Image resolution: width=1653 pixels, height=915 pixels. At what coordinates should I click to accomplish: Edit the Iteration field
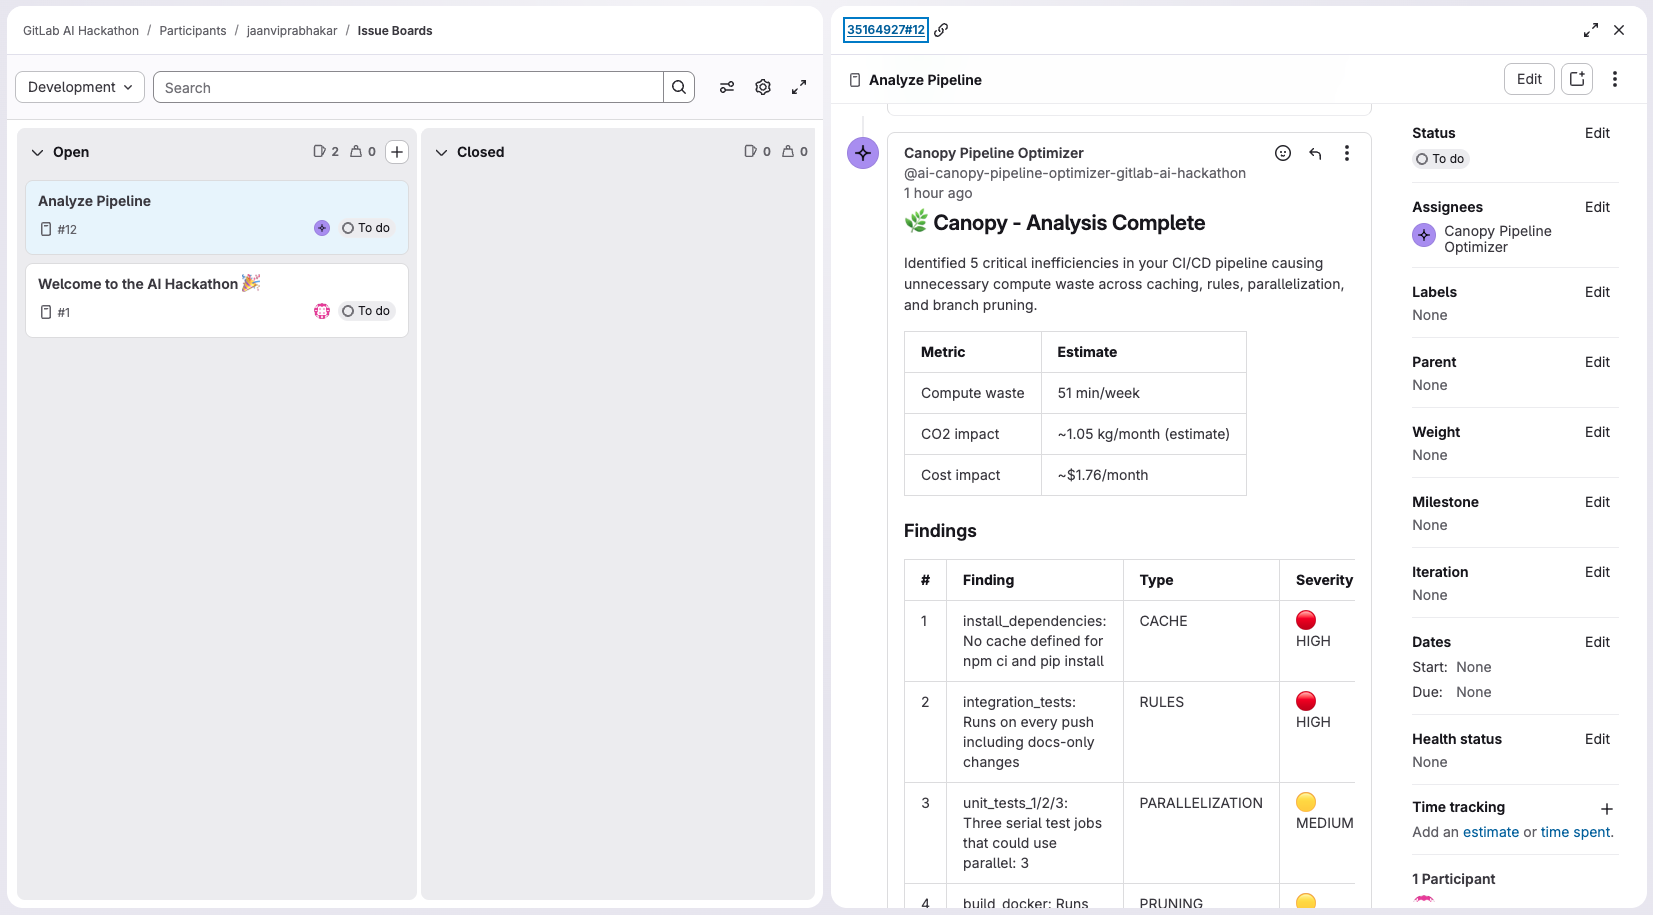tap(1597, 572)
